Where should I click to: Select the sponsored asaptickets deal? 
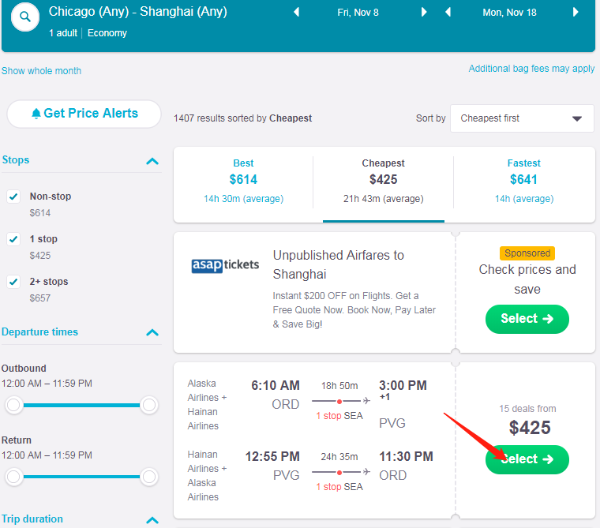coord(527,319)
